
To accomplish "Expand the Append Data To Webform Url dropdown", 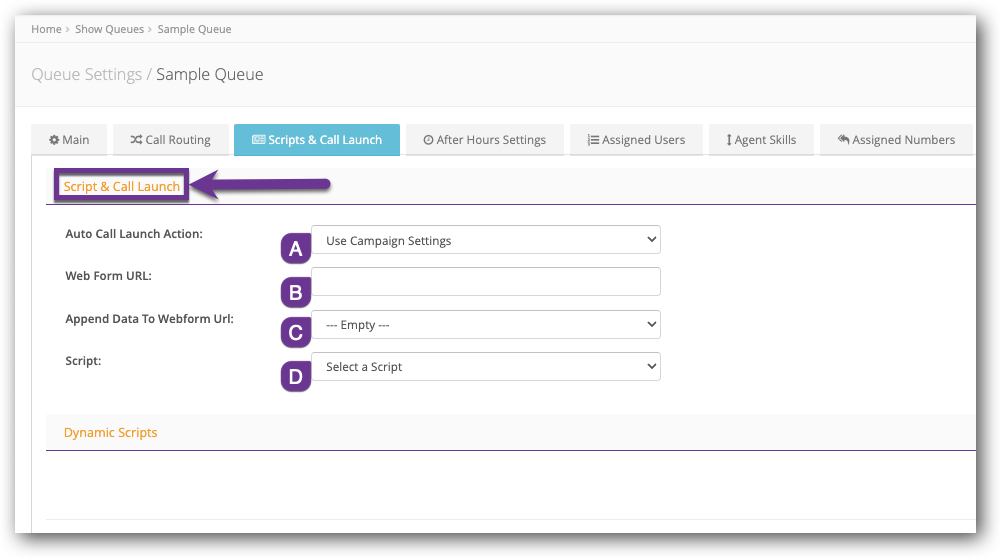I will (486, 325).
